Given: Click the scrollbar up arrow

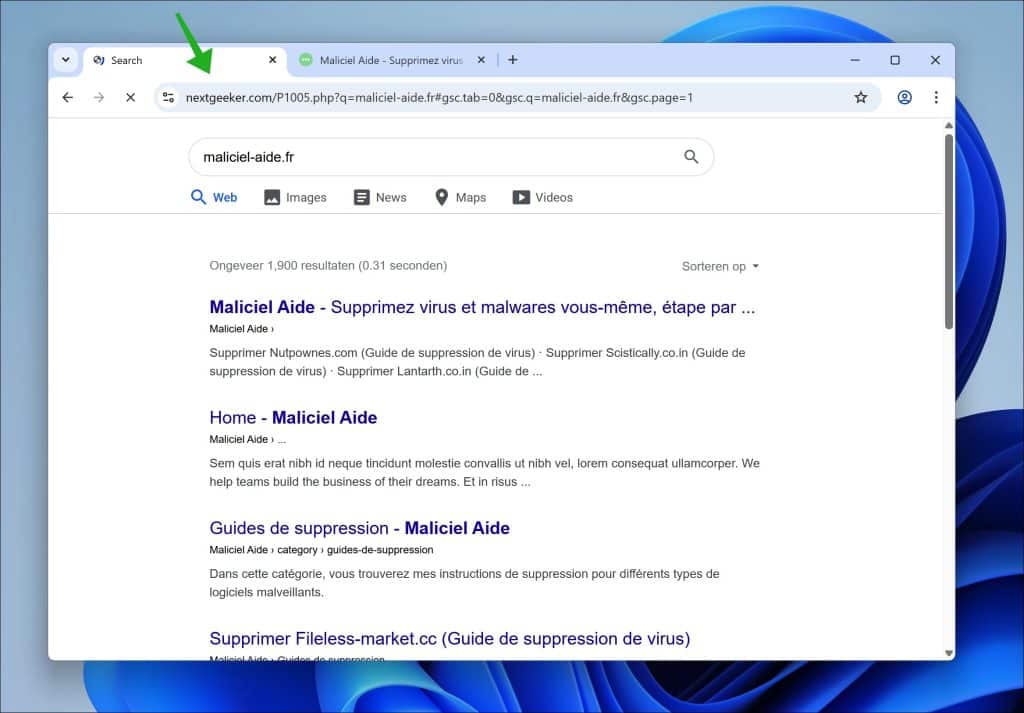Looking at the screenshot, I should click(x=948, y=125).
